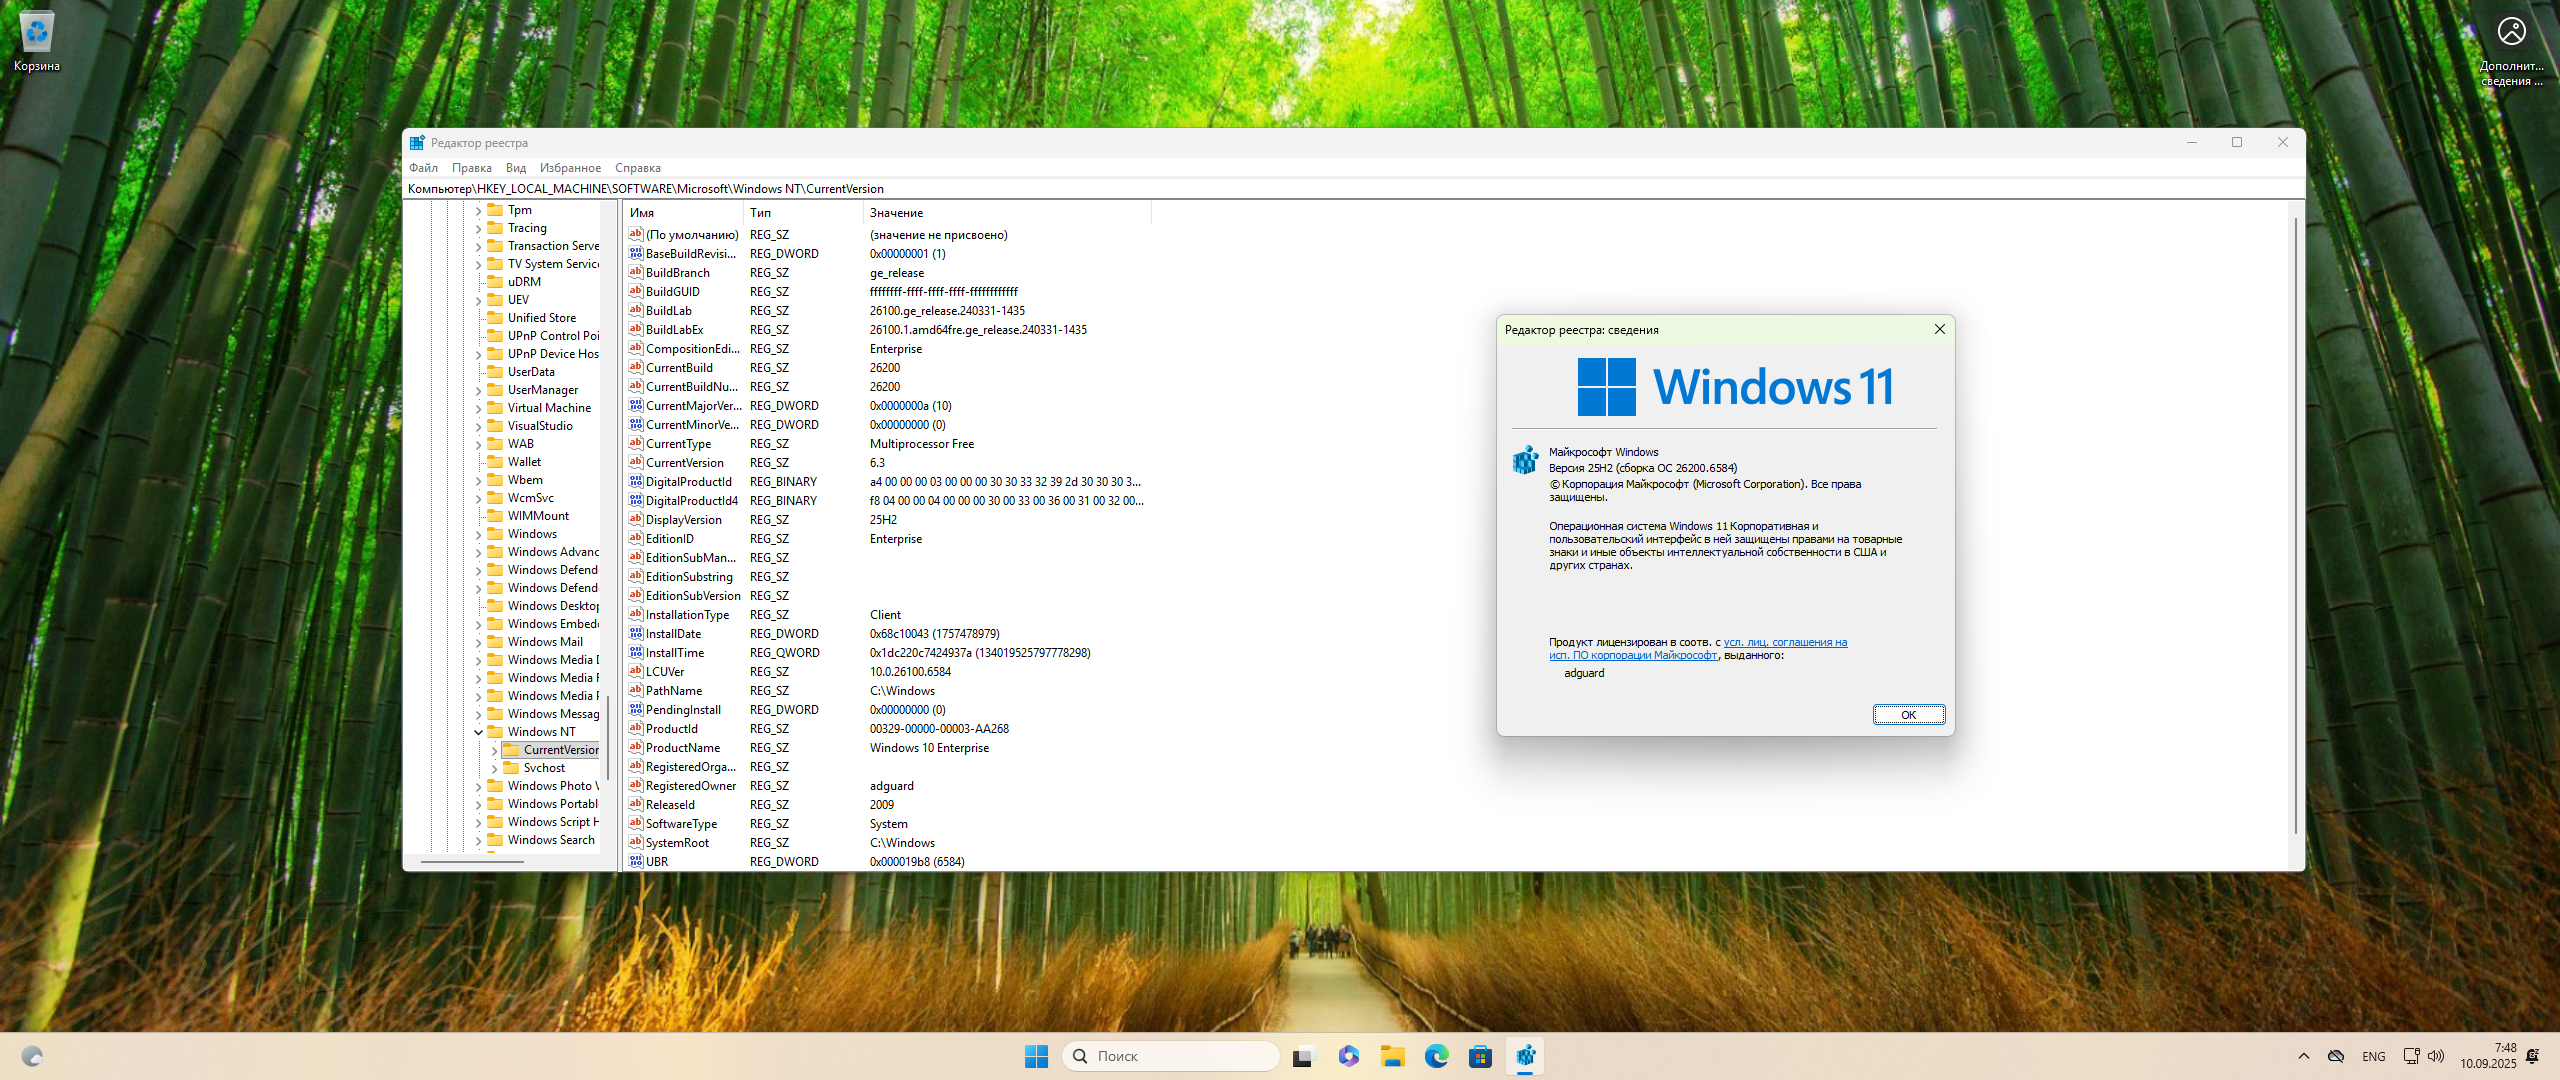Select the VisualStudio tree item
The image size is (2560, 1080).
(540, 426)
